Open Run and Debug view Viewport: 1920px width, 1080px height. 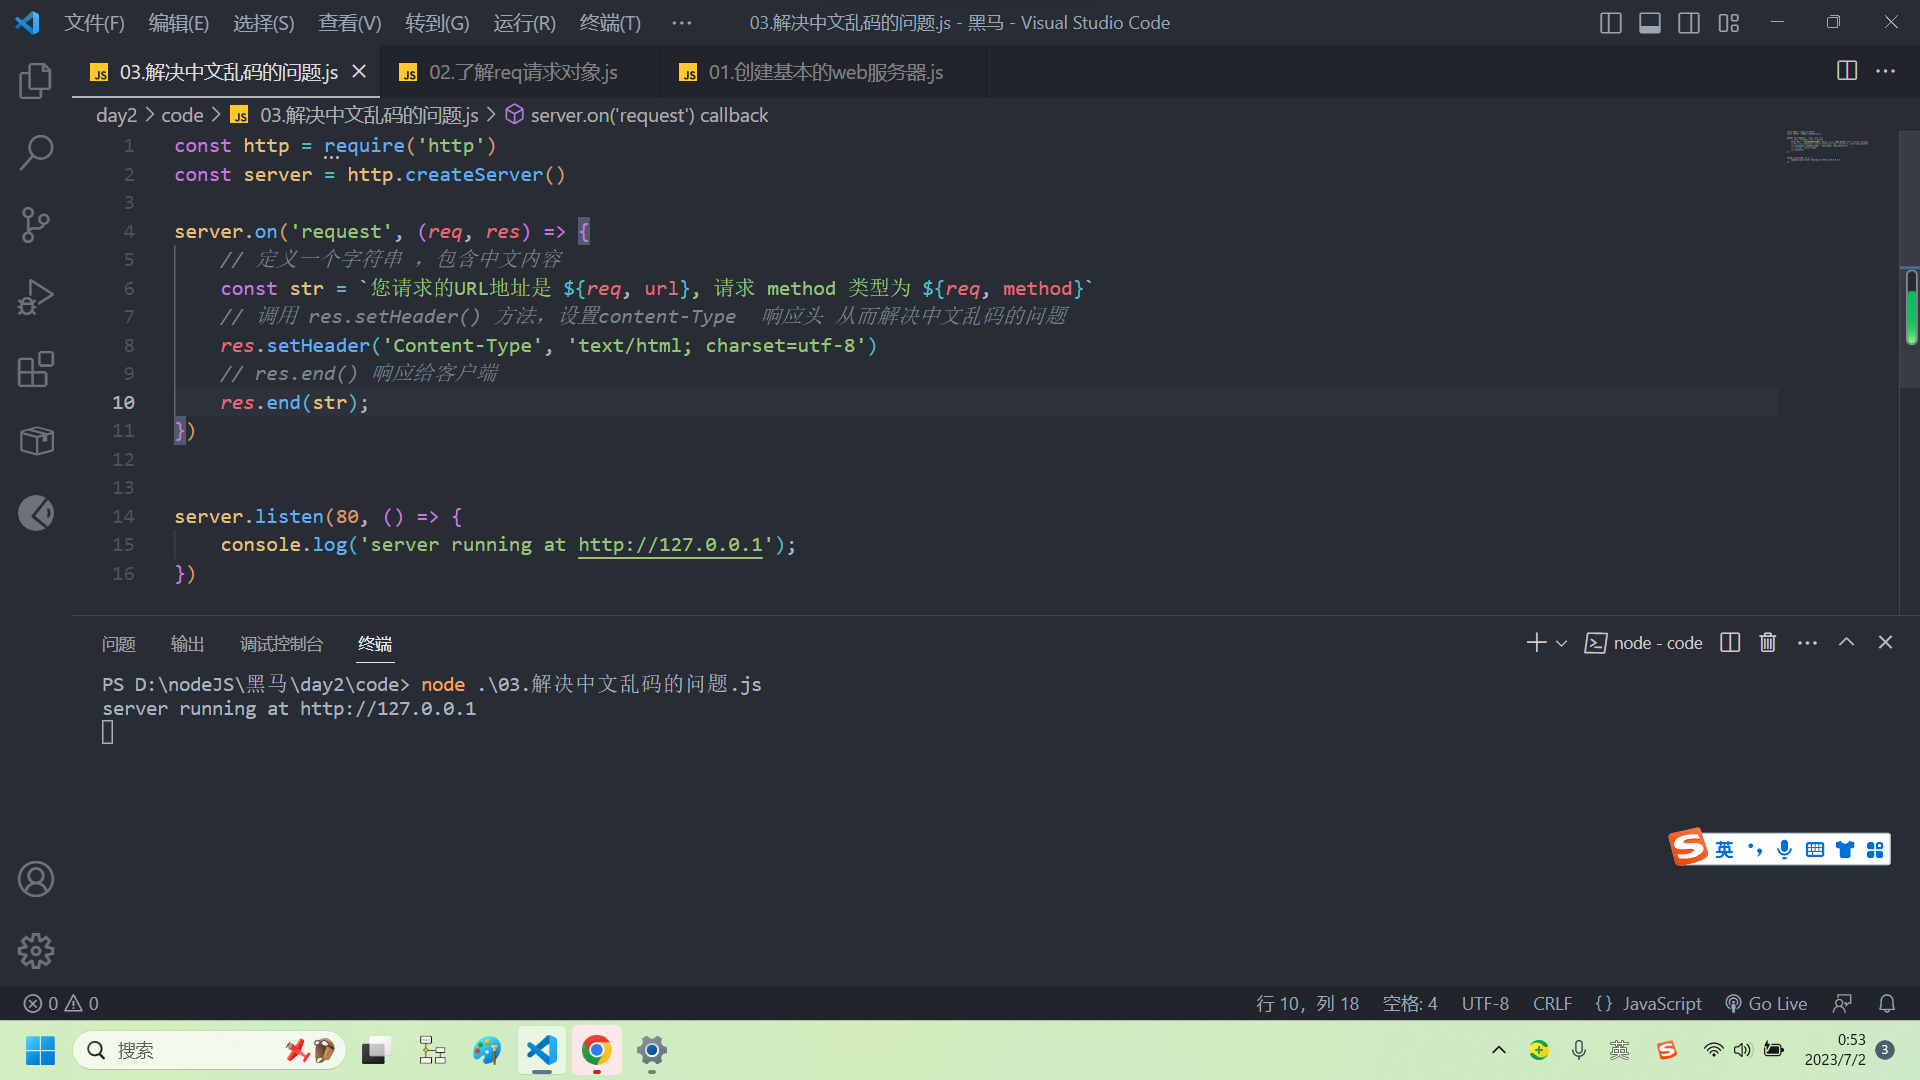(36, 297)
